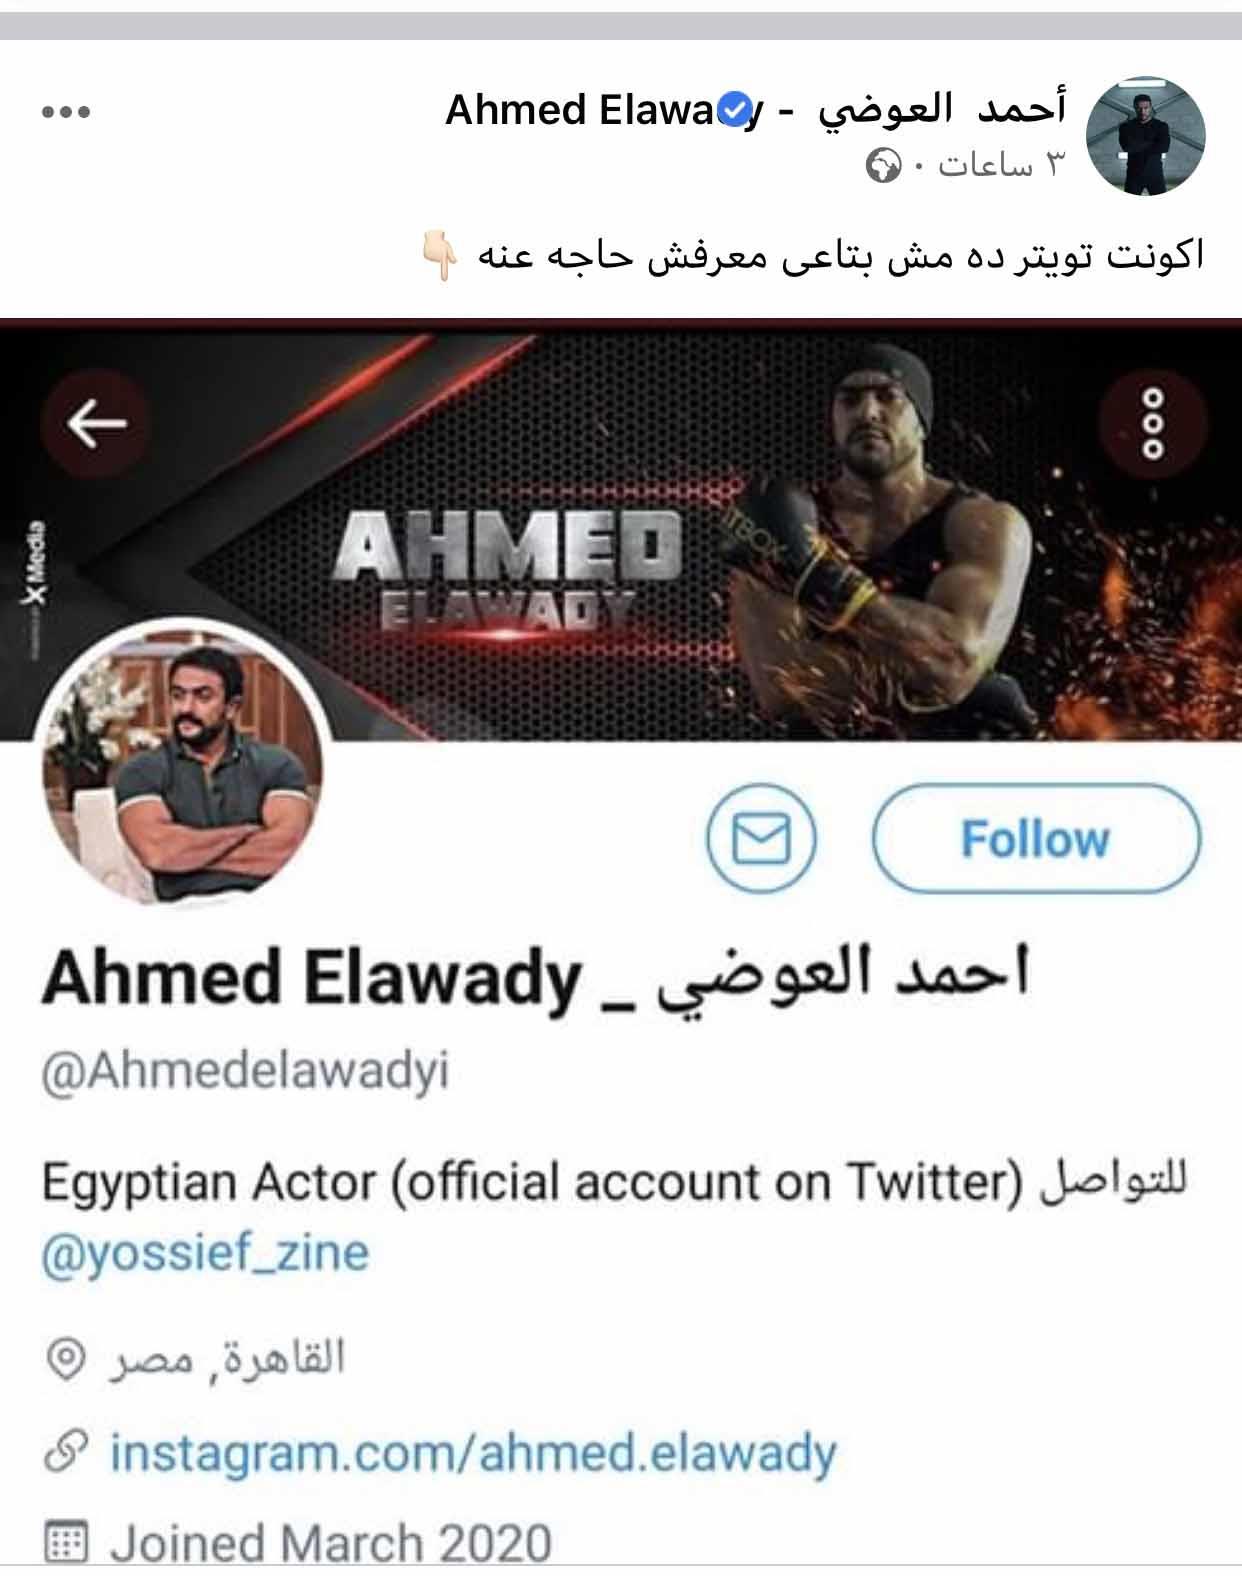Open the instagram.com/ahmed.elawady link
Image resolution: width=1242 pixels, height=1576 pixels.
pyautogui.click(x=472, y=1453)
